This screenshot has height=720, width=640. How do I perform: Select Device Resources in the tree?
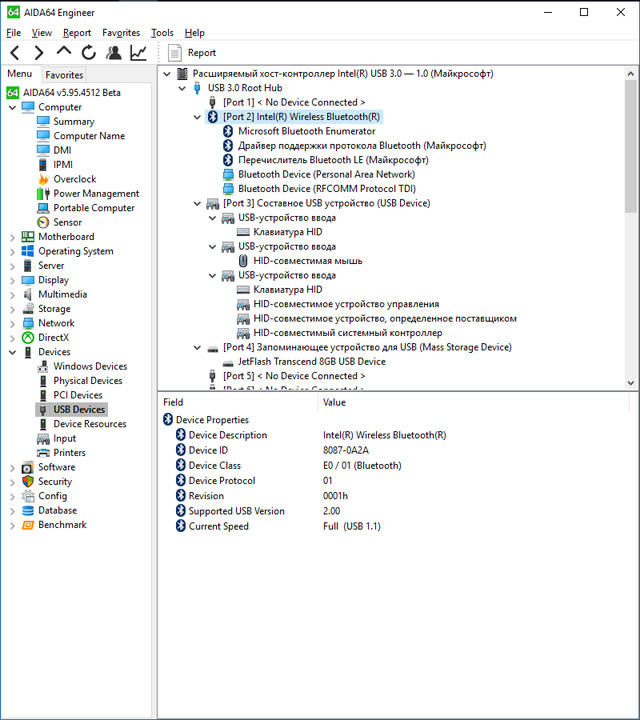click(90, 424)
